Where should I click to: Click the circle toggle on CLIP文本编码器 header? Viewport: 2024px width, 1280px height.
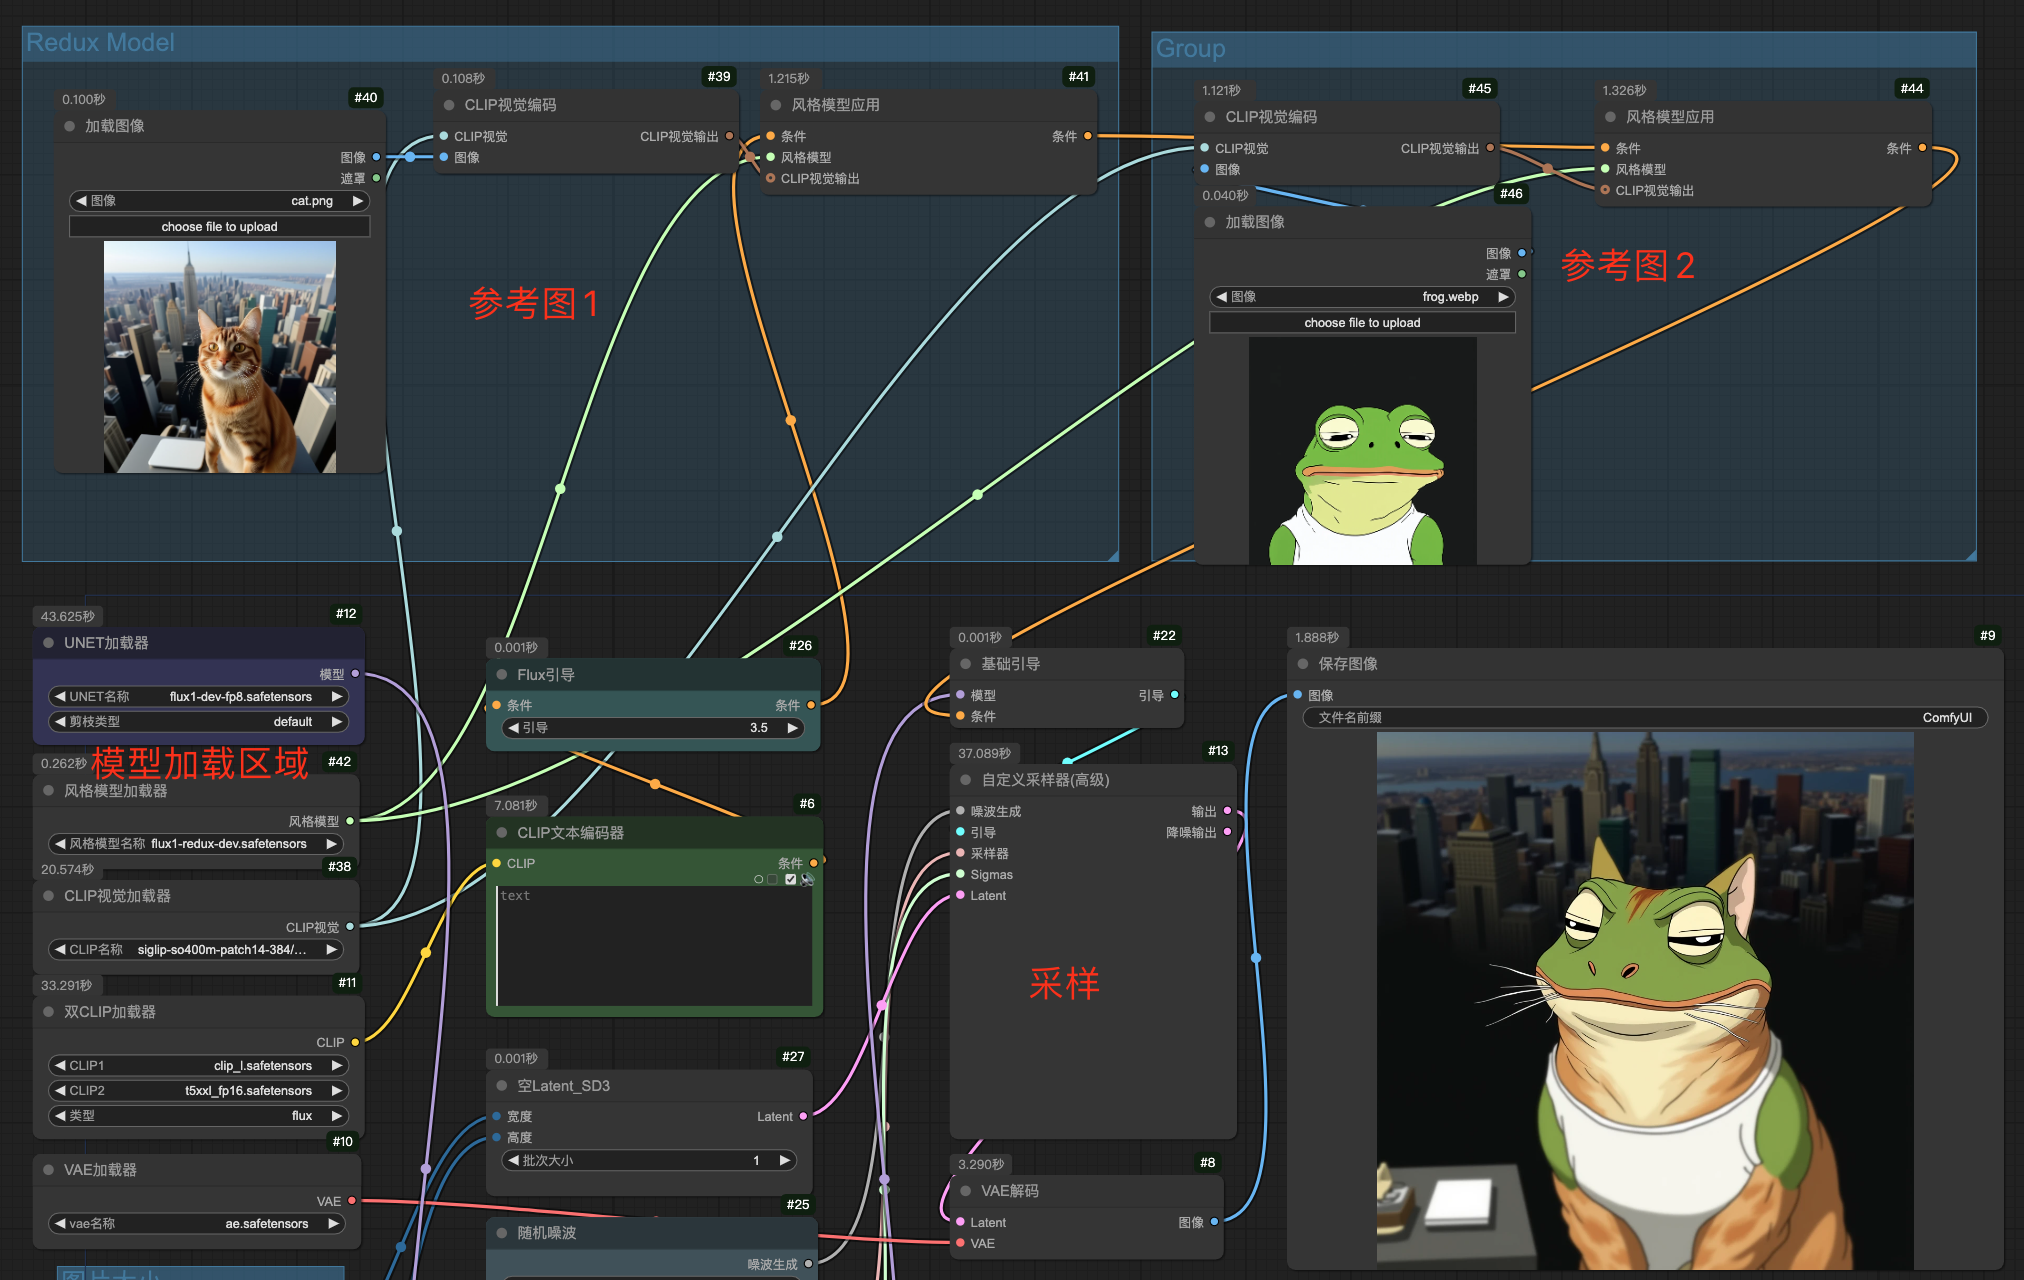(x=759, y=880)
